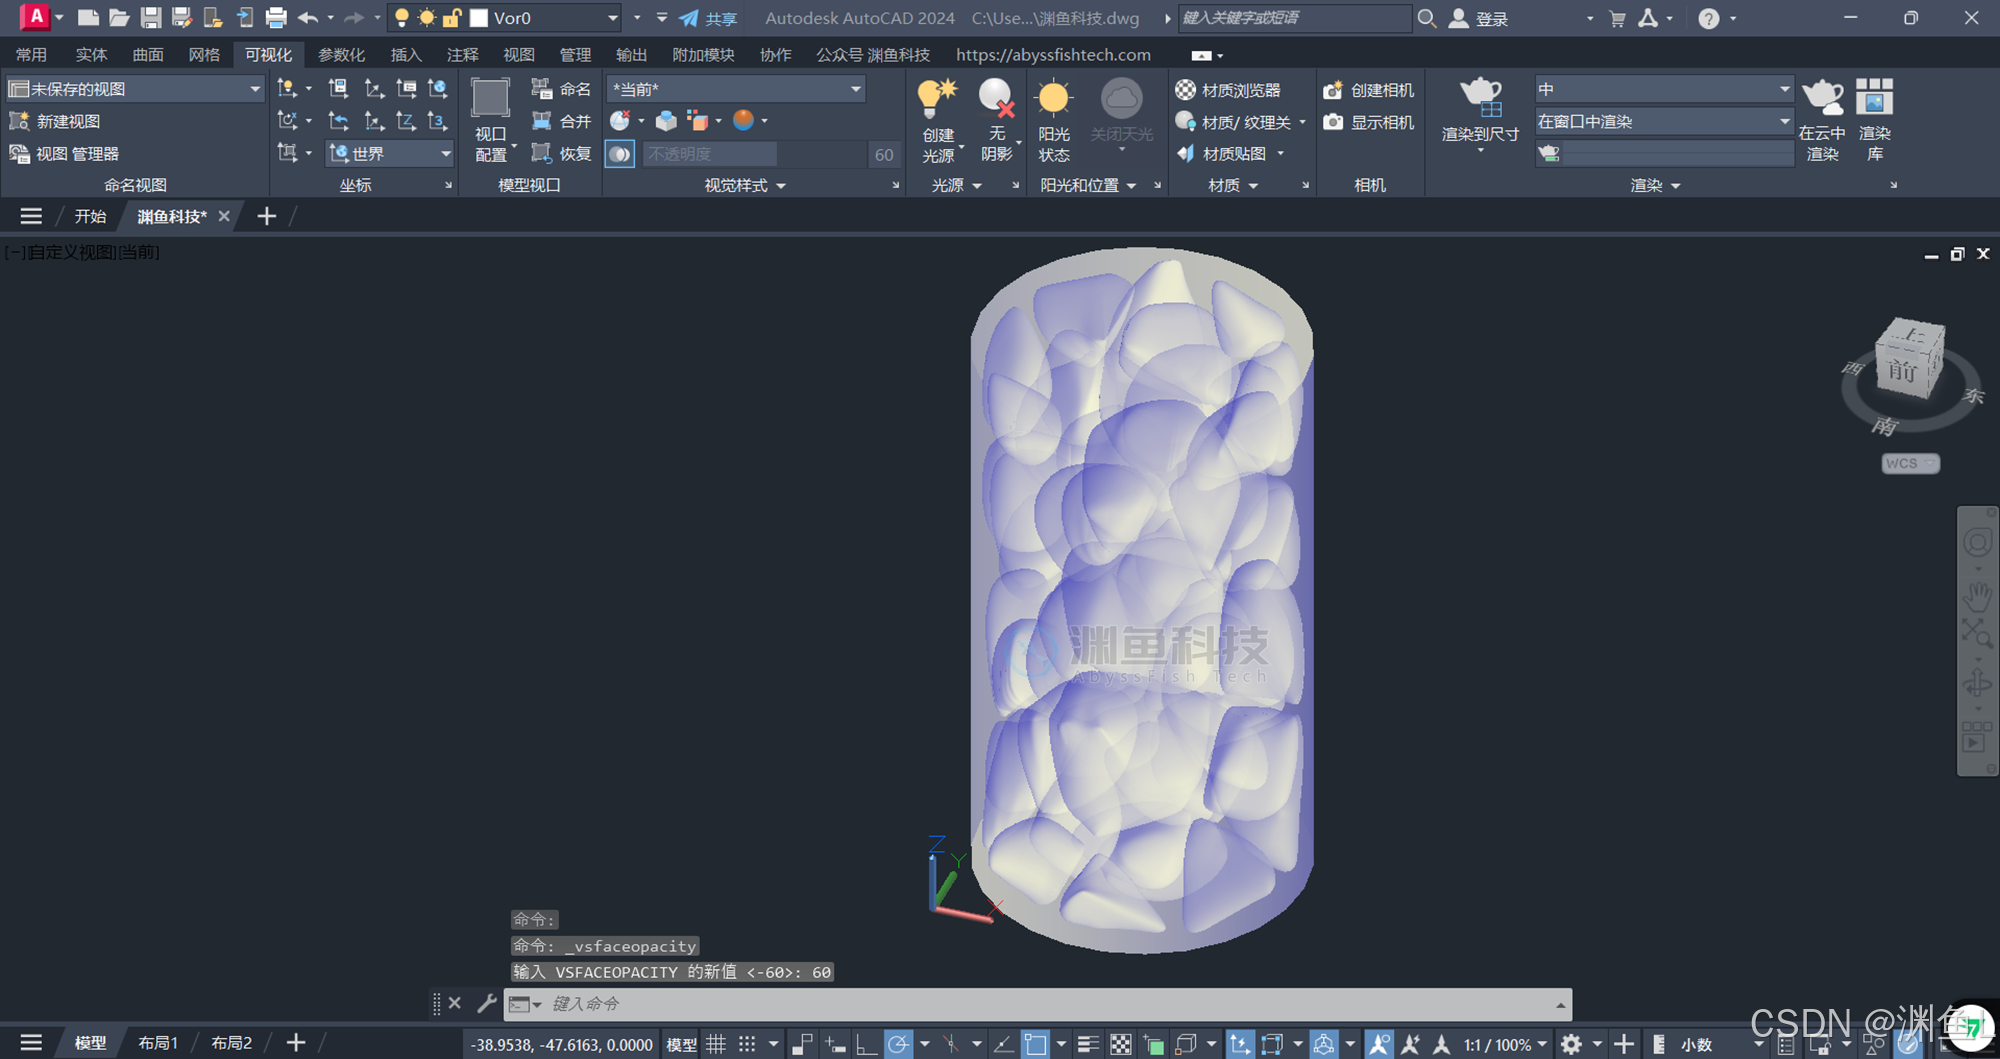Click the Pan hand icon on navigation bar
This screenshot has height=1059, width=2000.
point(1976,596)
